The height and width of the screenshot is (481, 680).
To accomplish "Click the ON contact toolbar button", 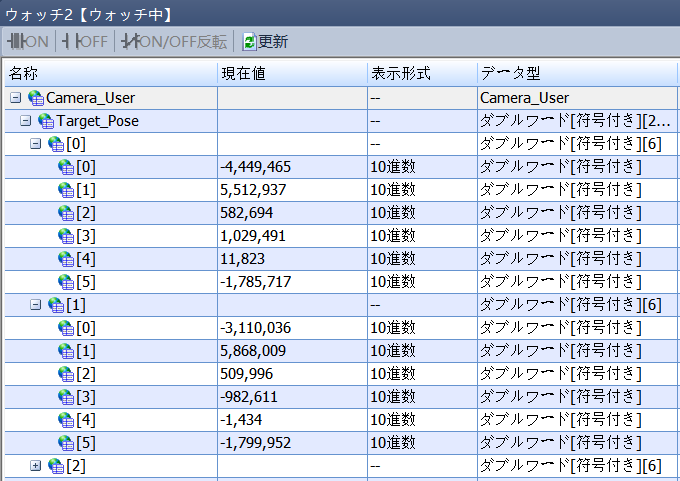I will point(27,42).
